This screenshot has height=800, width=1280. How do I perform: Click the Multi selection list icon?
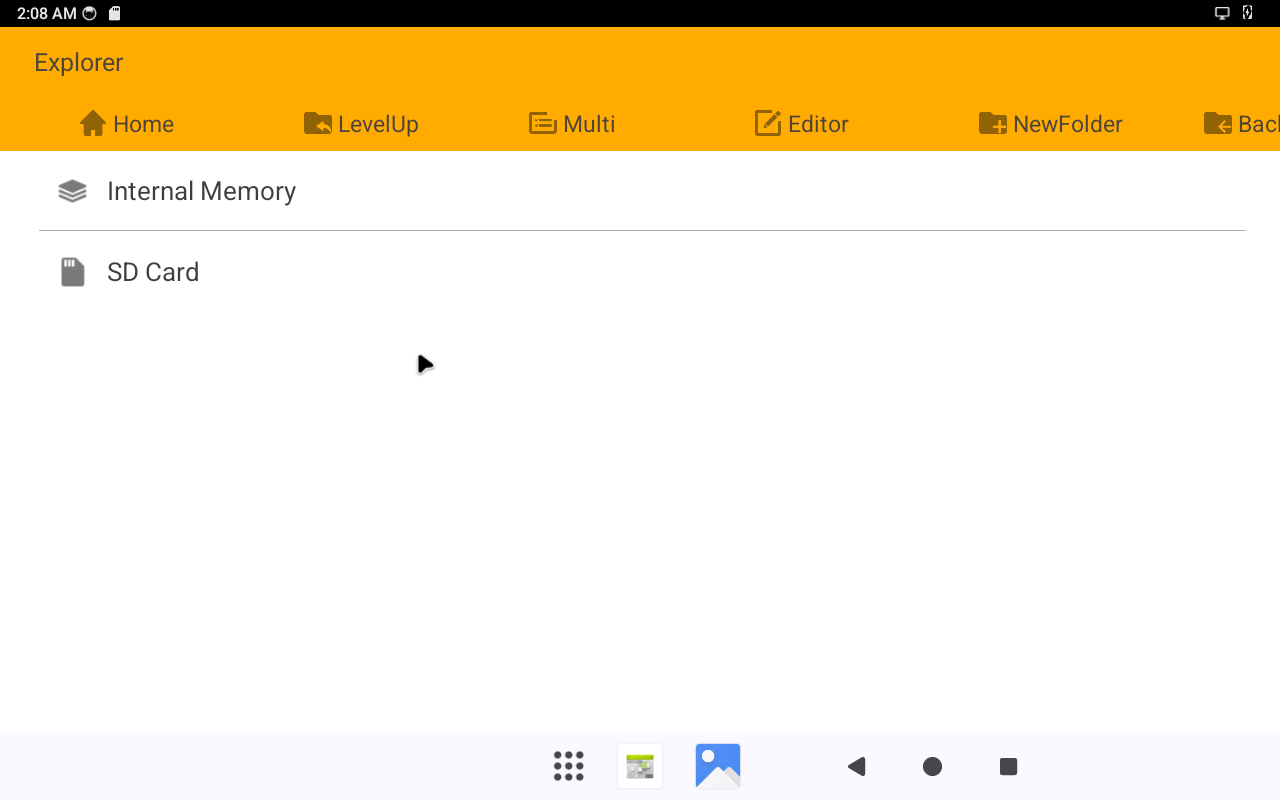click(542, 123)
